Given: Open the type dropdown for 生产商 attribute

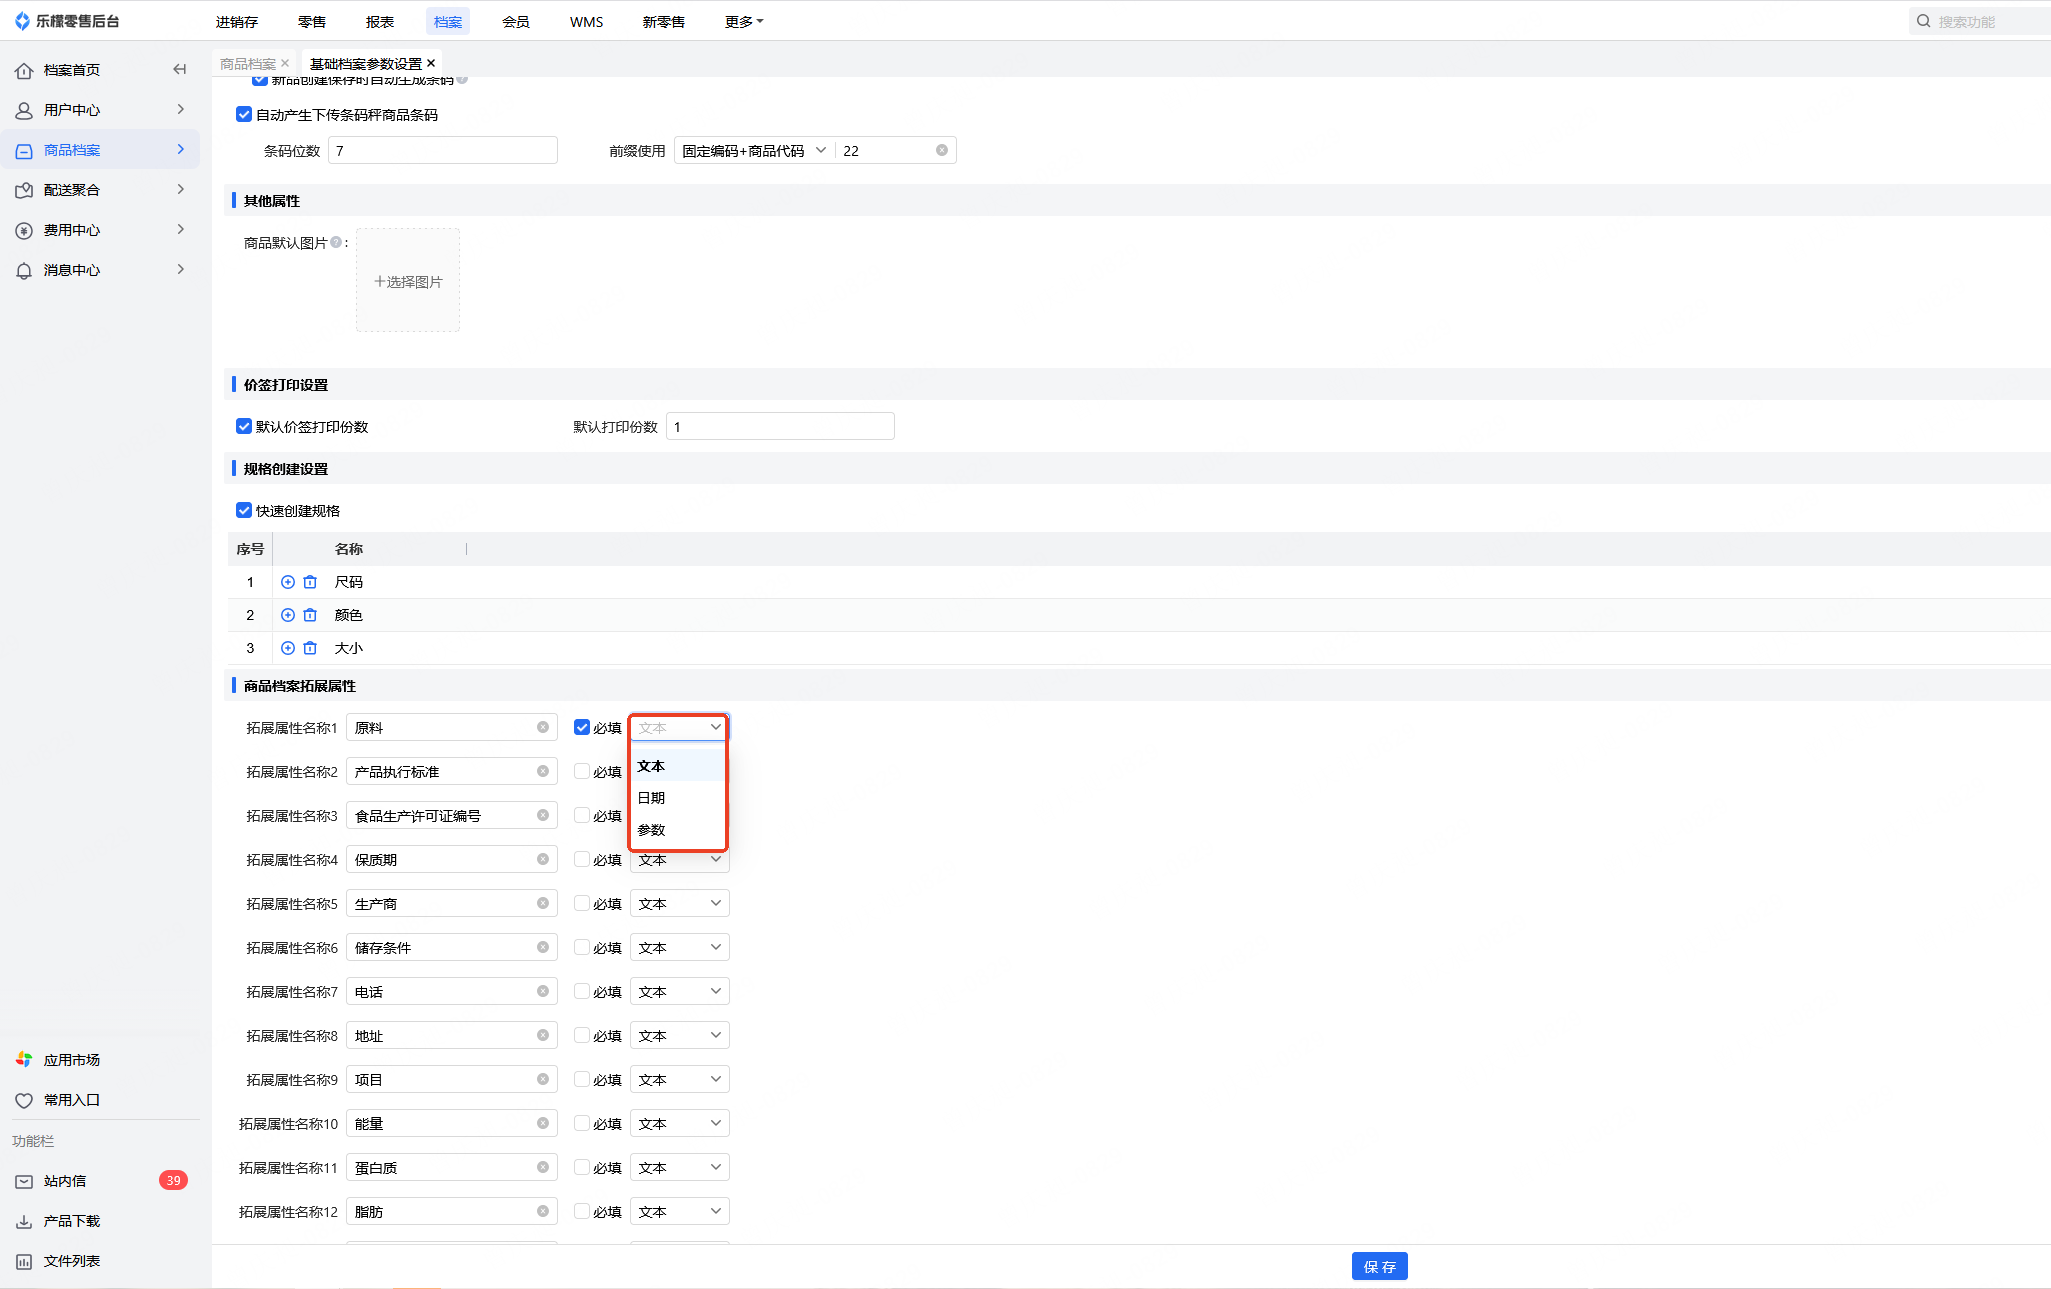Looking at the screenshot, I should point(680,904).
